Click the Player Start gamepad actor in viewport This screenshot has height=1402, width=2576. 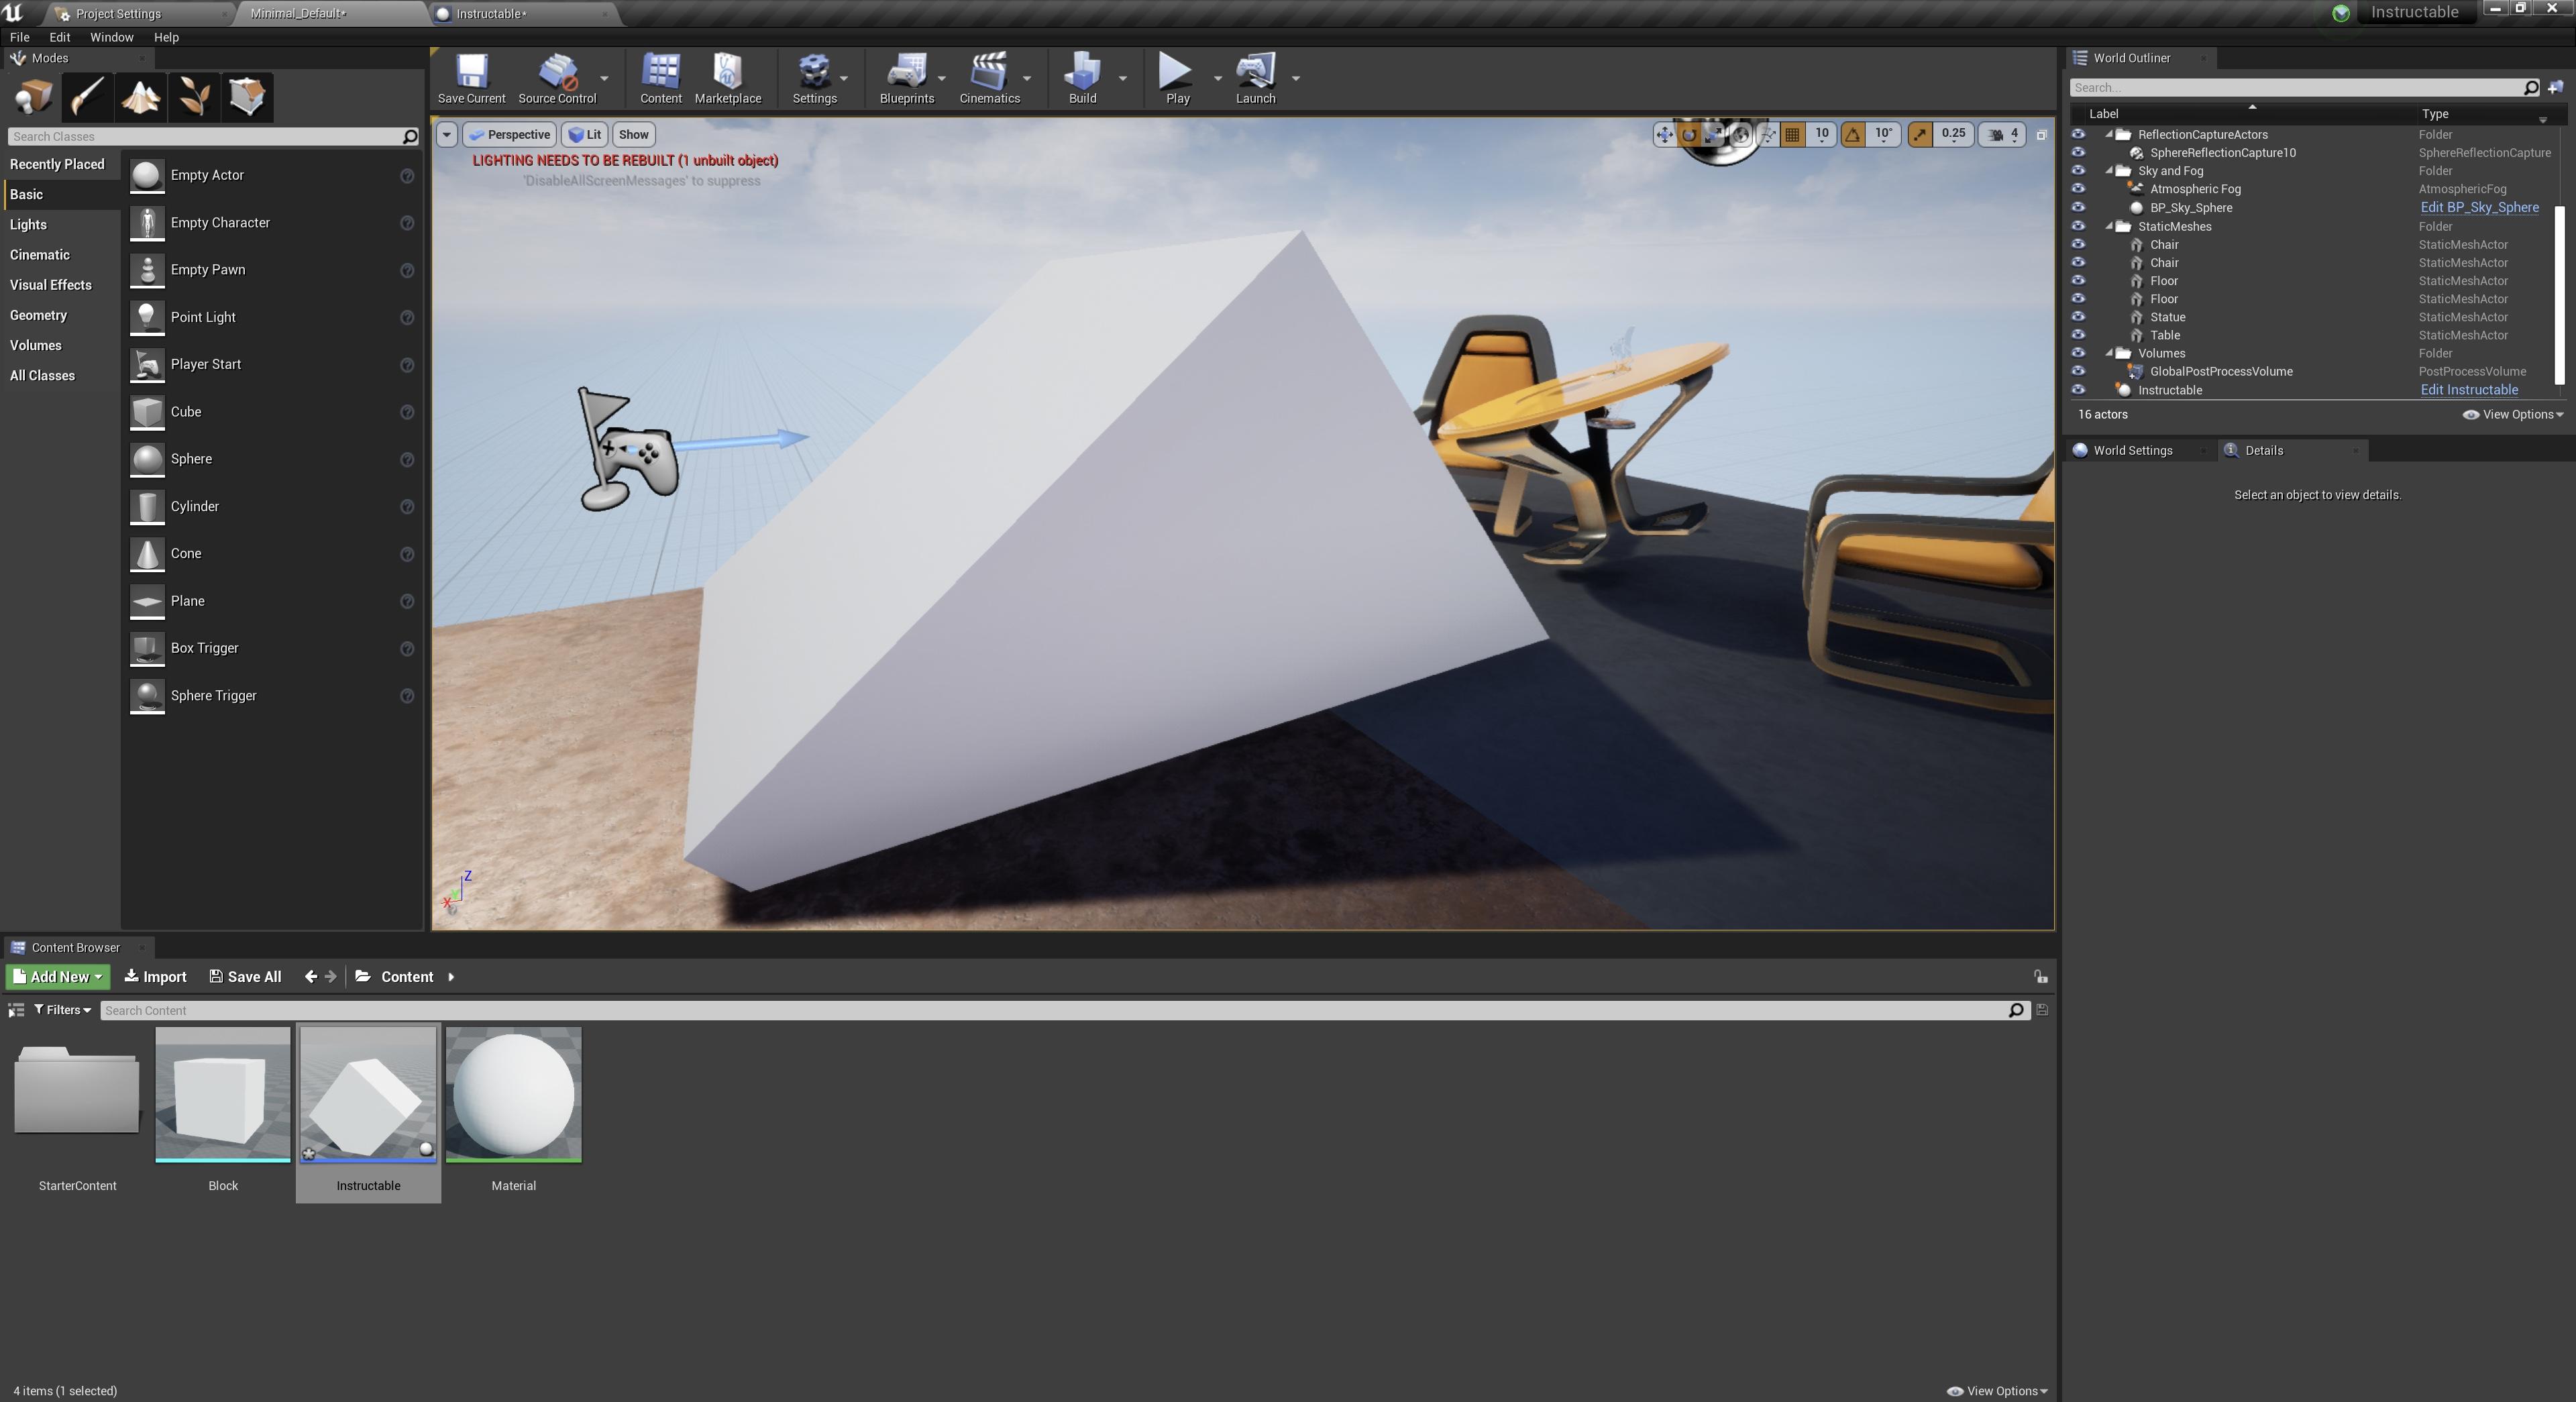[630, 450]
